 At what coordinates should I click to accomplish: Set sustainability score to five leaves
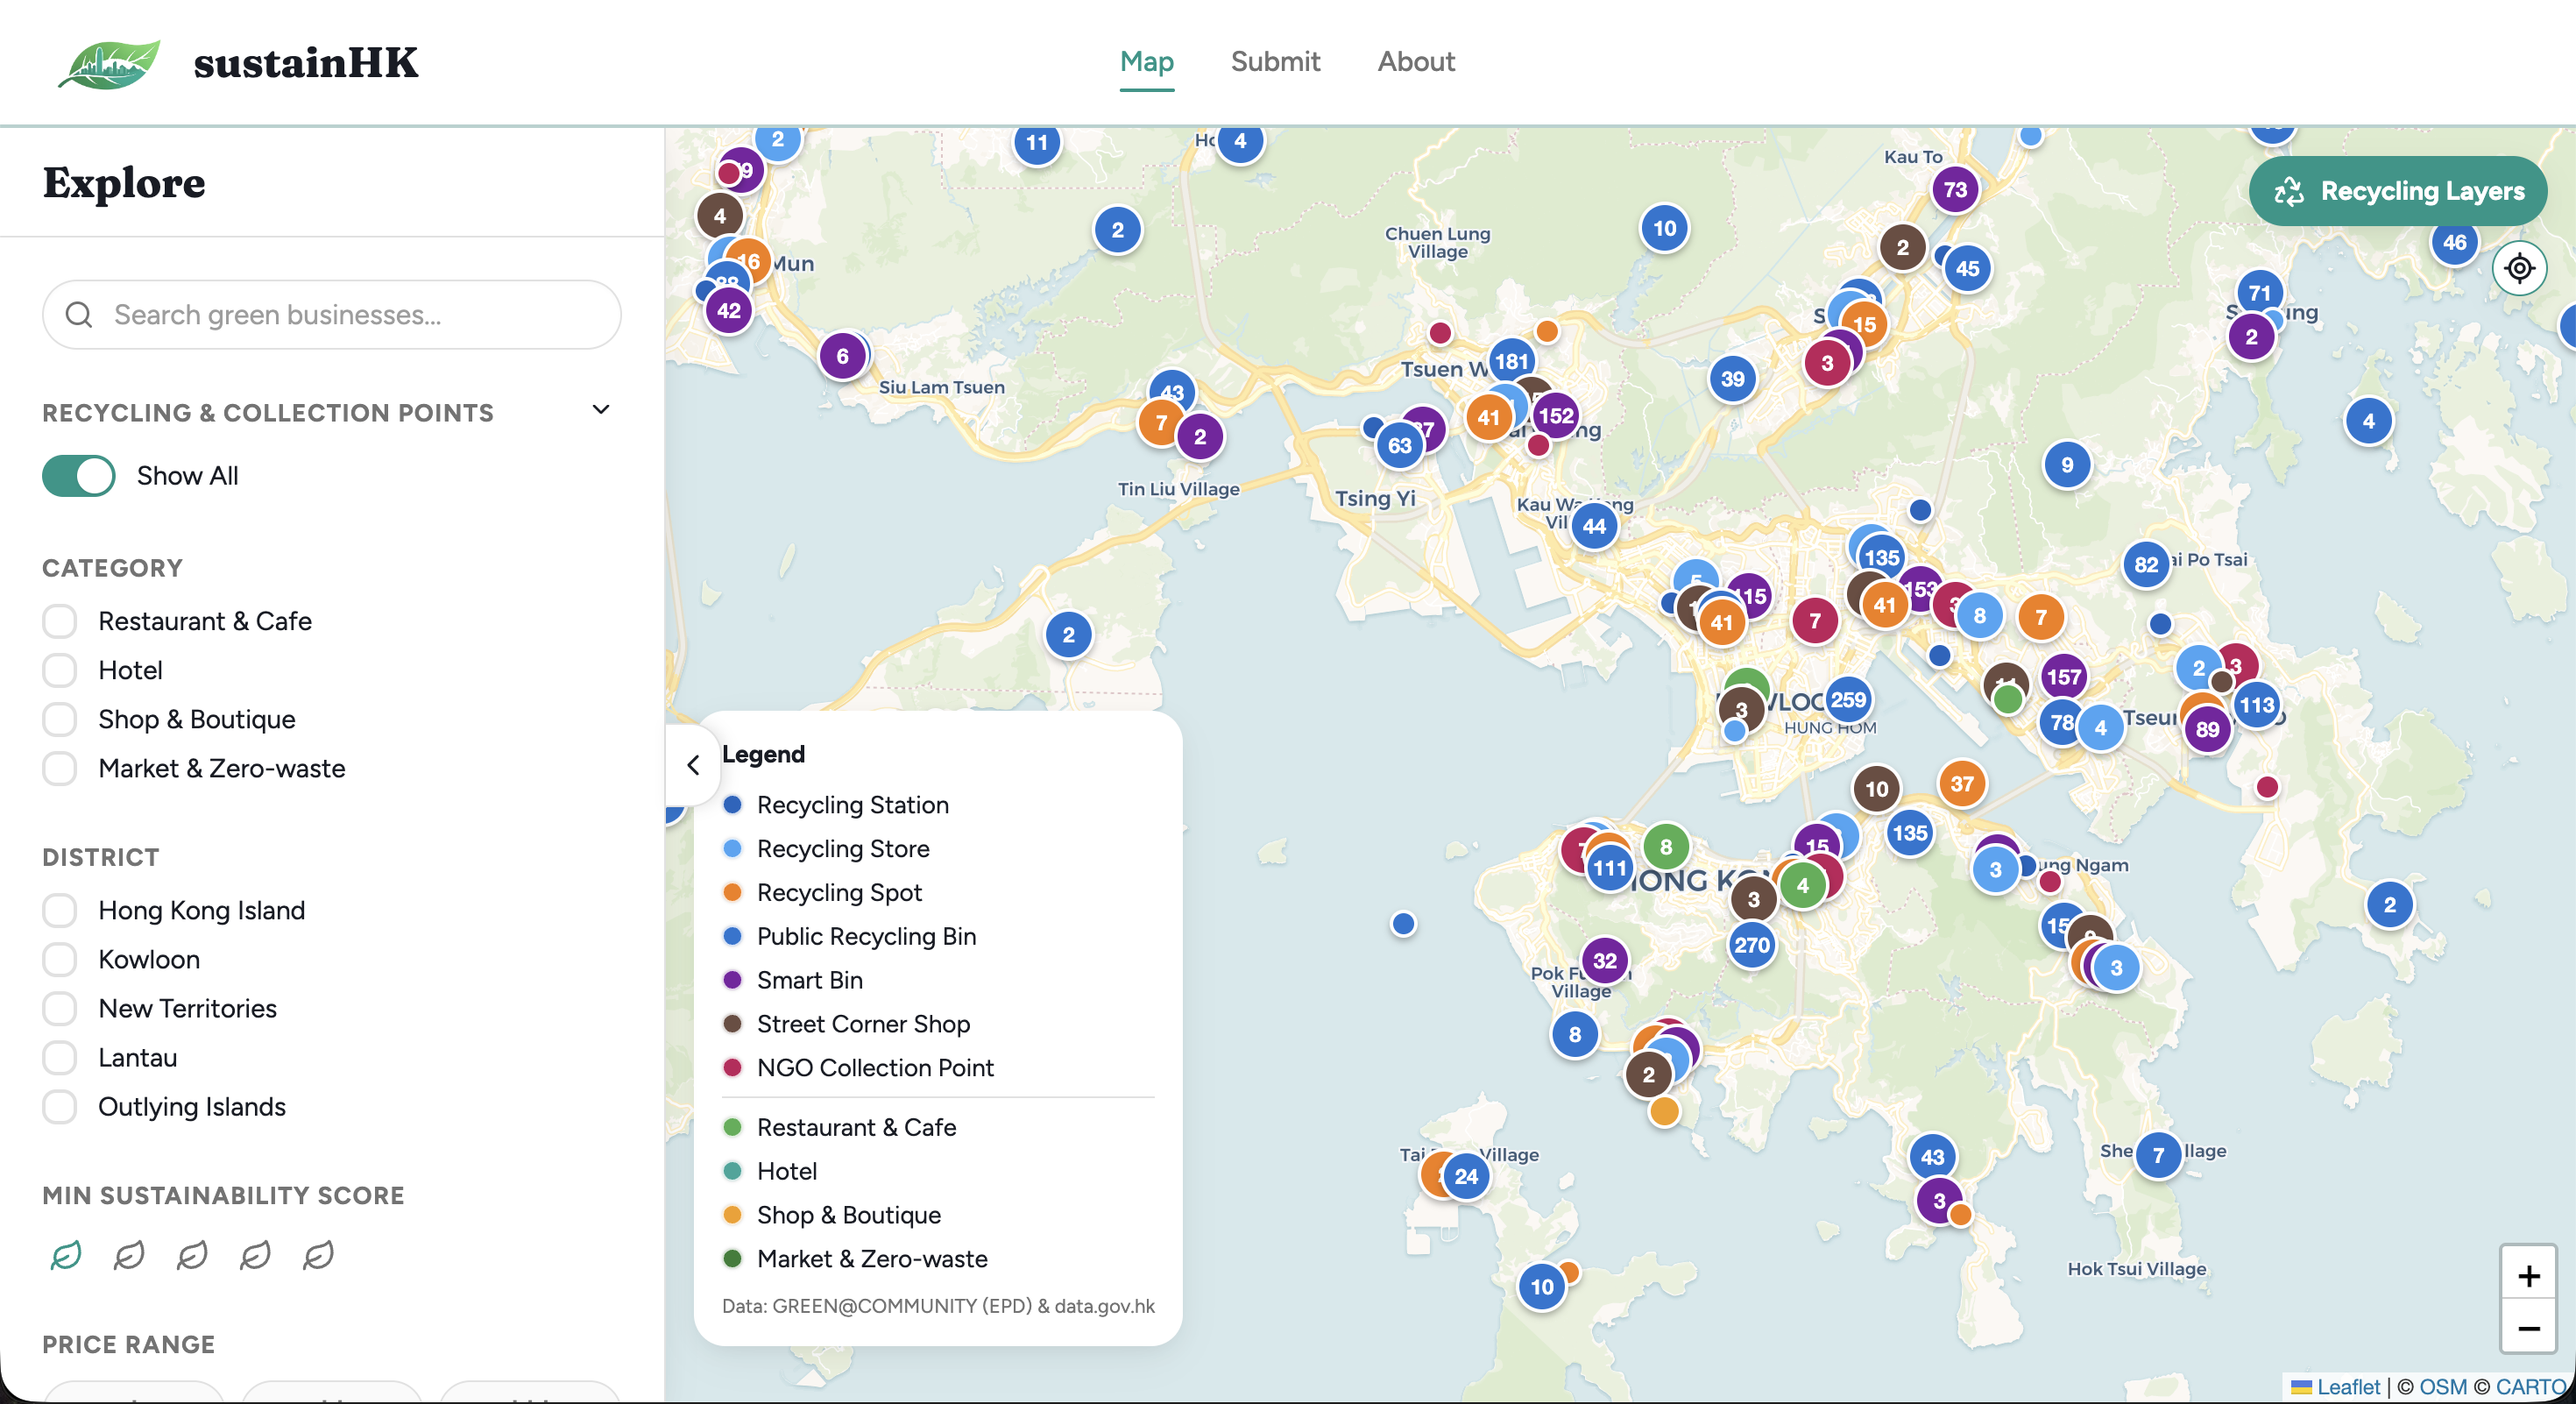coord(318,1254)
